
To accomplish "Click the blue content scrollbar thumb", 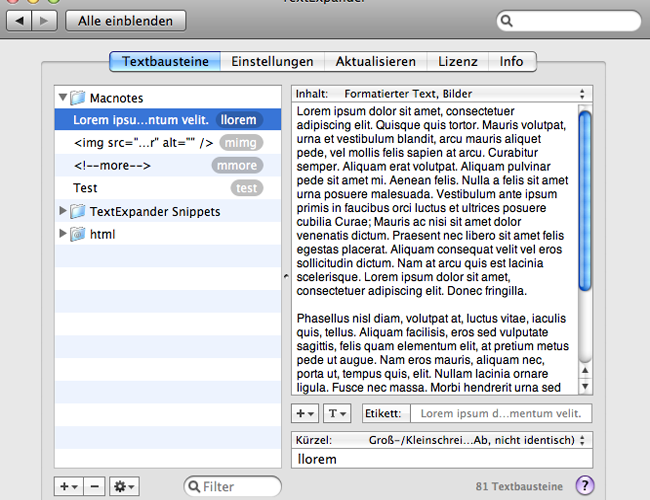I will (x=585, y=201).
